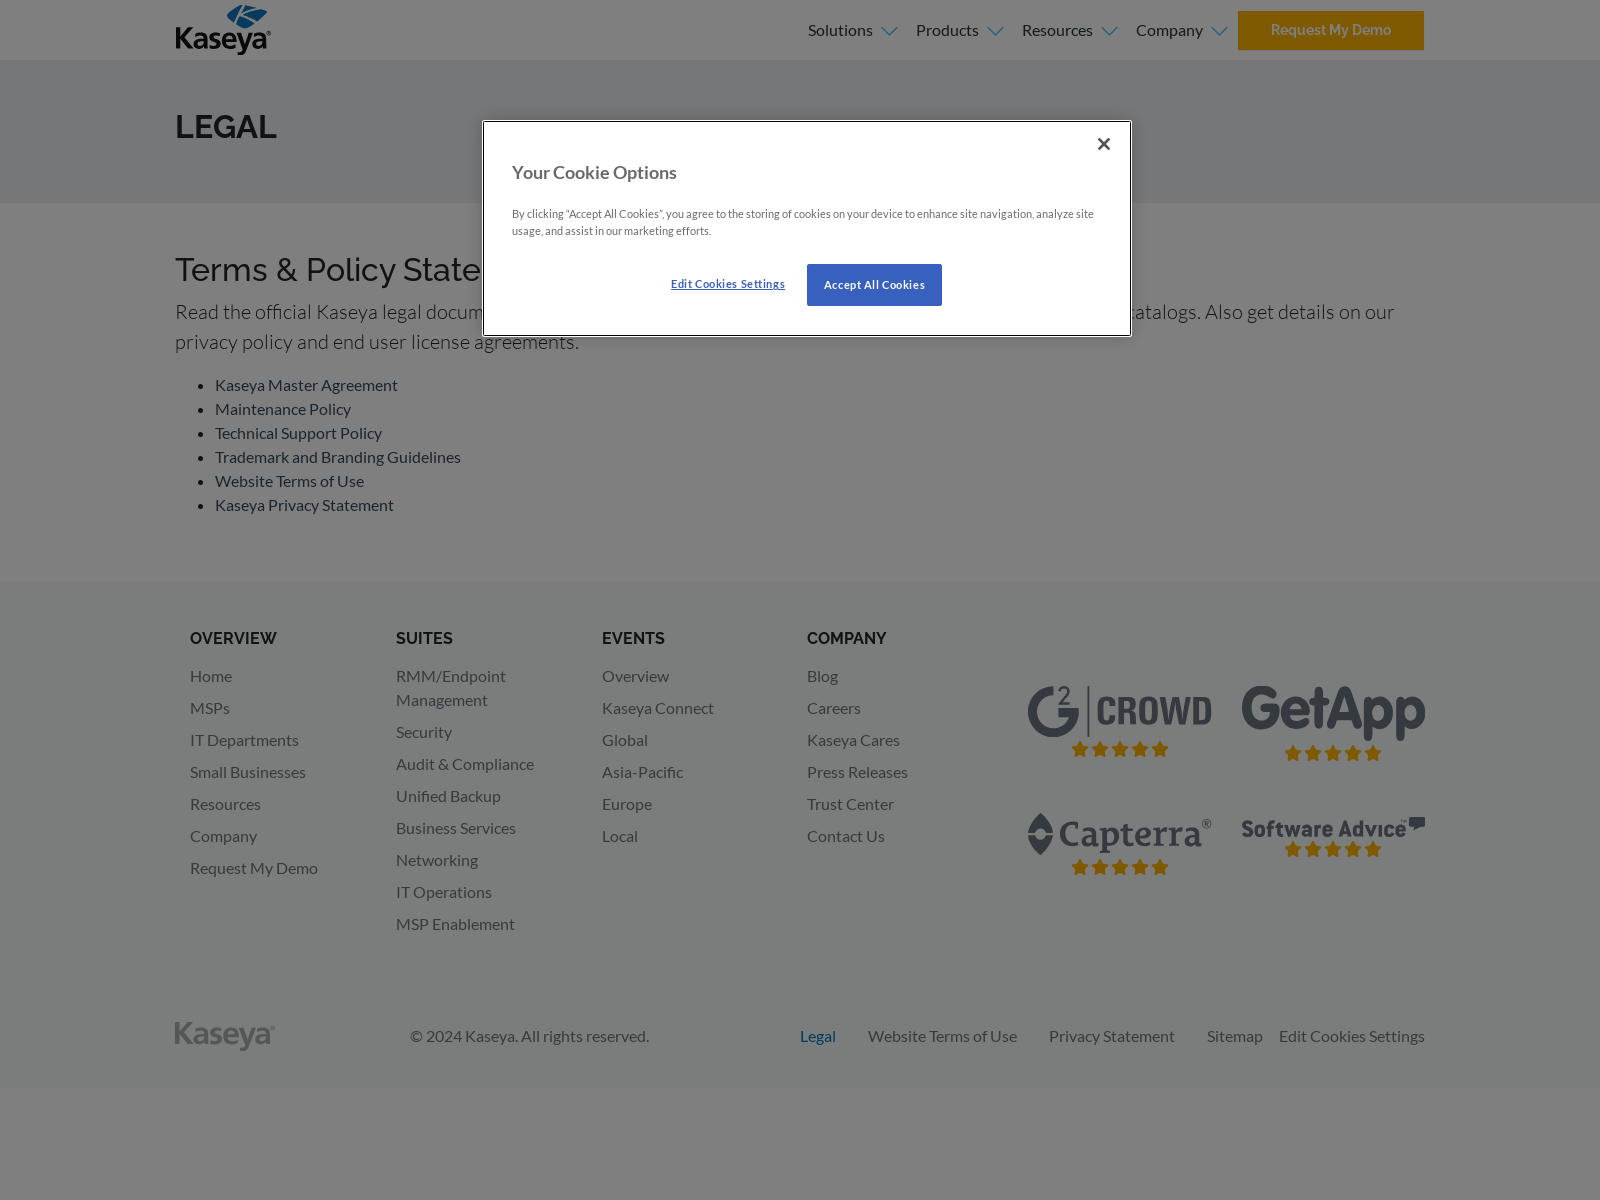Open the Resources menu item

(x=1057, y=30)
